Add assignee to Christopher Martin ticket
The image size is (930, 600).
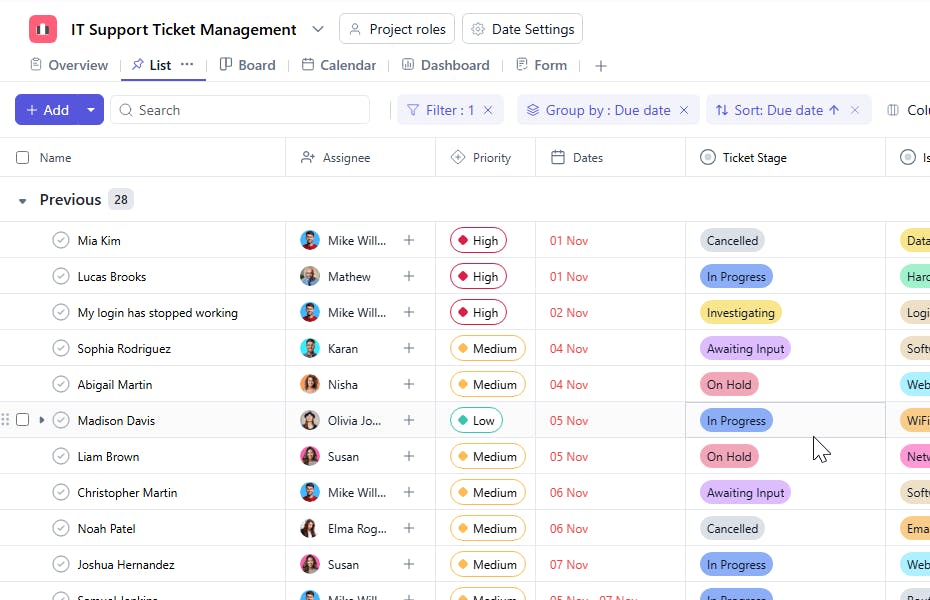point(409,492)
